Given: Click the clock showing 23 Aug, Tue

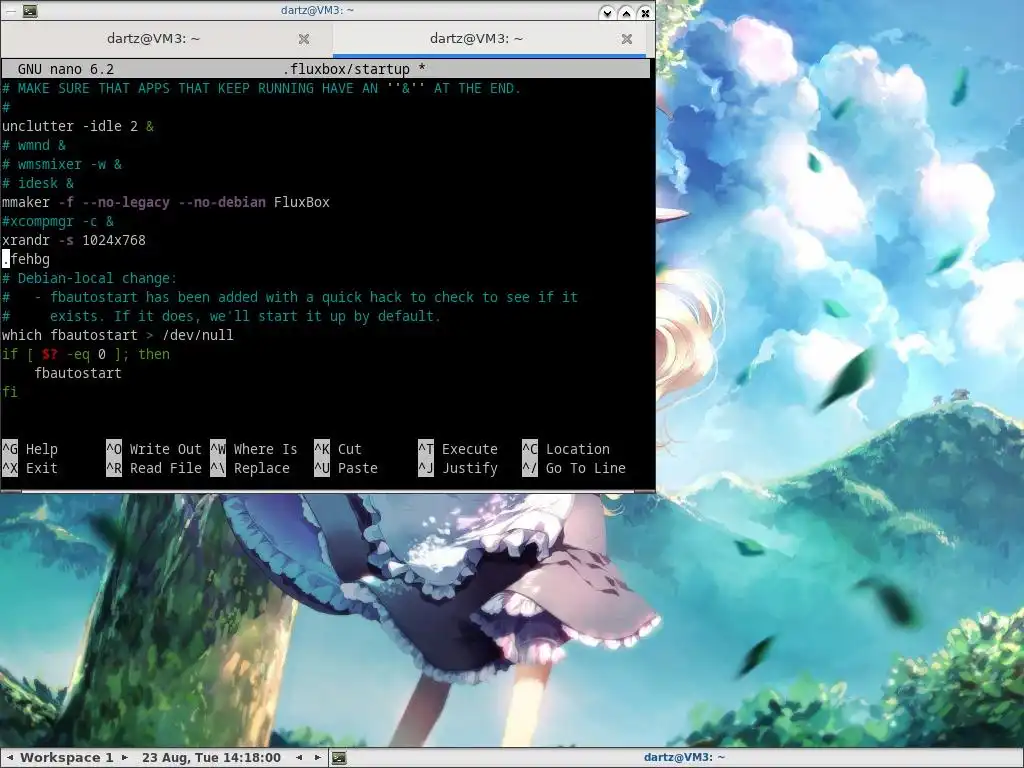Looking at the screenshot, I should click(x=212, y=758).
